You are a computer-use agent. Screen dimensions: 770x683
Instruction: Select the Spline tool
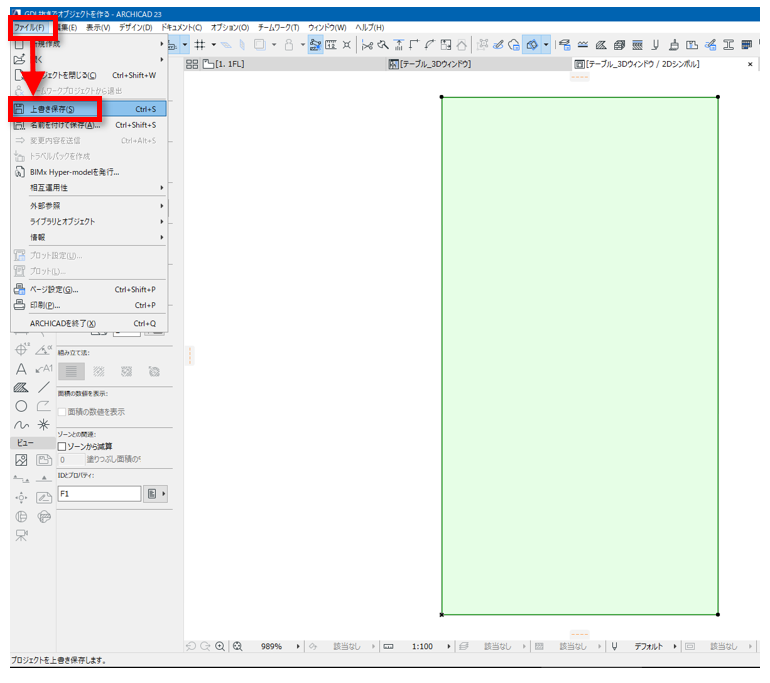point(21,425)
